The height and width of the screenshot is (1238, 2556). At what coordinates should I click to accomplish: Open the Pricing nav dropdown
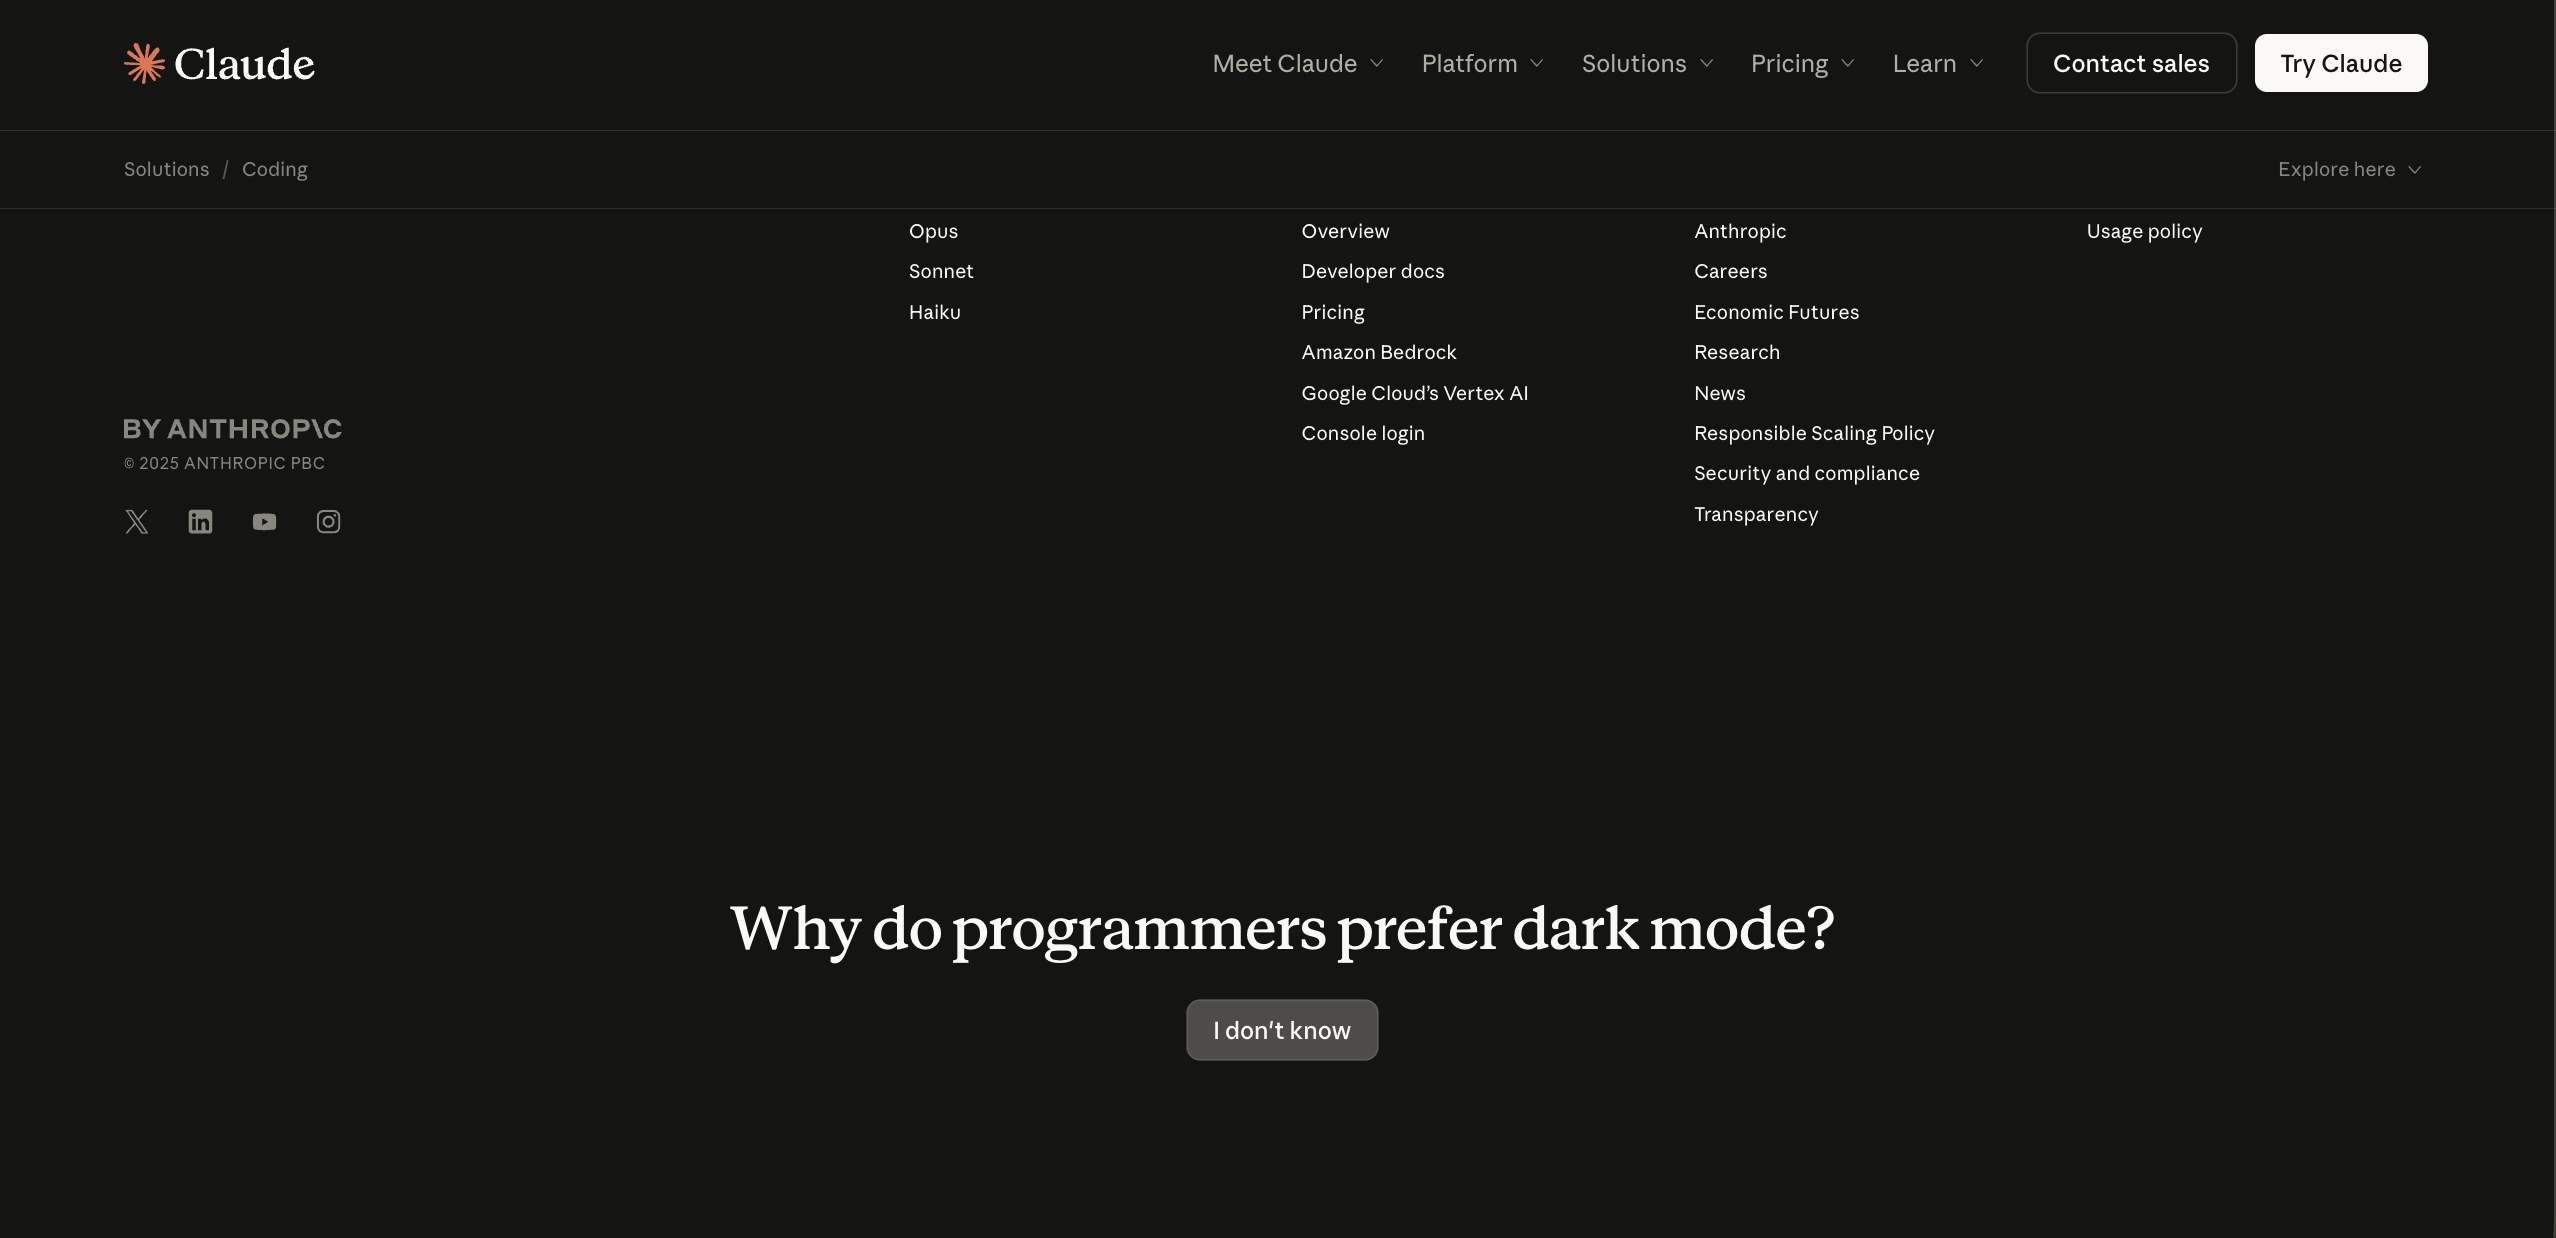point(1802,63)
